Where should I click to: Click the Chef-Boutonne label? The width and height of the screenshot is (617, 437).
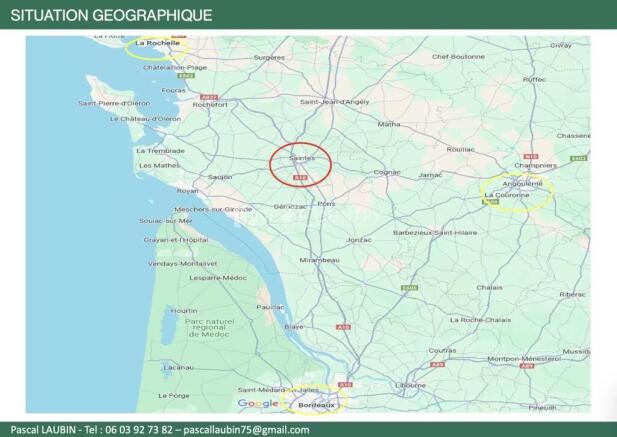tap(458, 57)
